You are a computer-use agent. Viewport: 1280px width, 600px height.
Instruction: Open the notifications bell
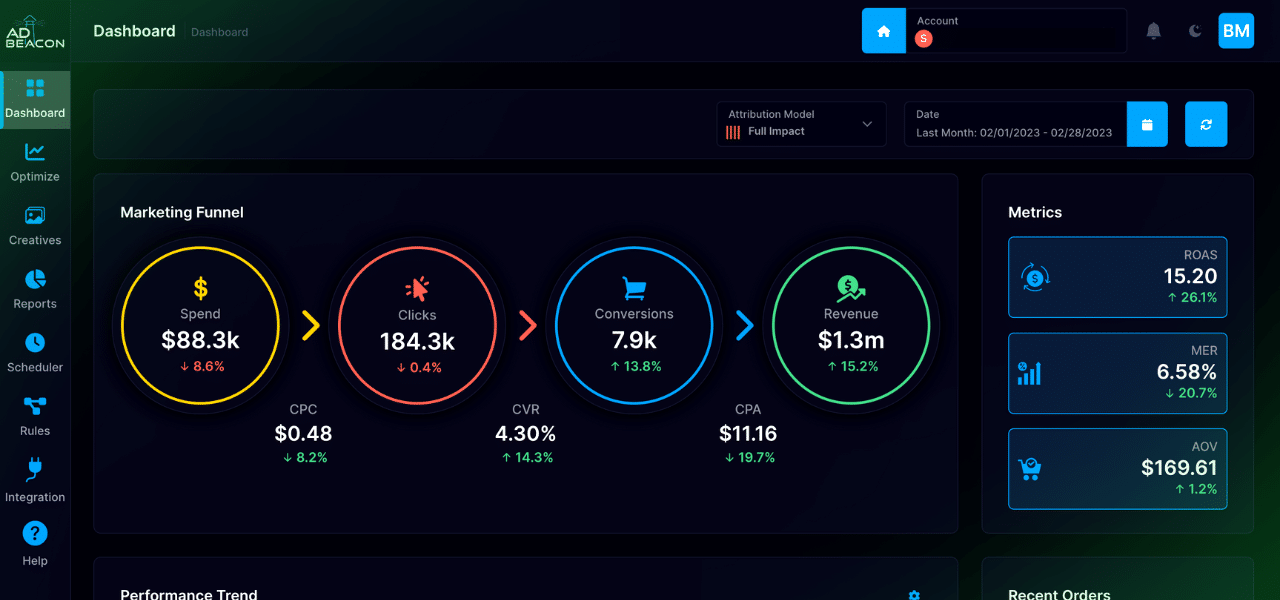(1153, 31)
